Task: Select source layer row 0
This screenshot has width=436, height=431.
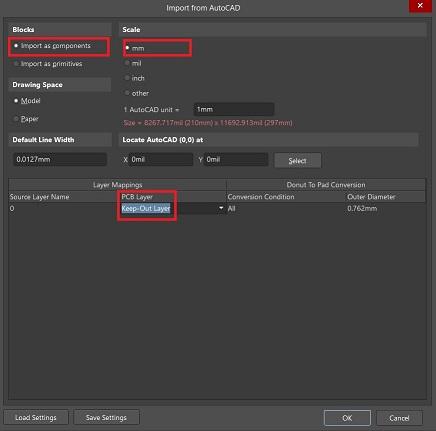Action: coord(12,209)
